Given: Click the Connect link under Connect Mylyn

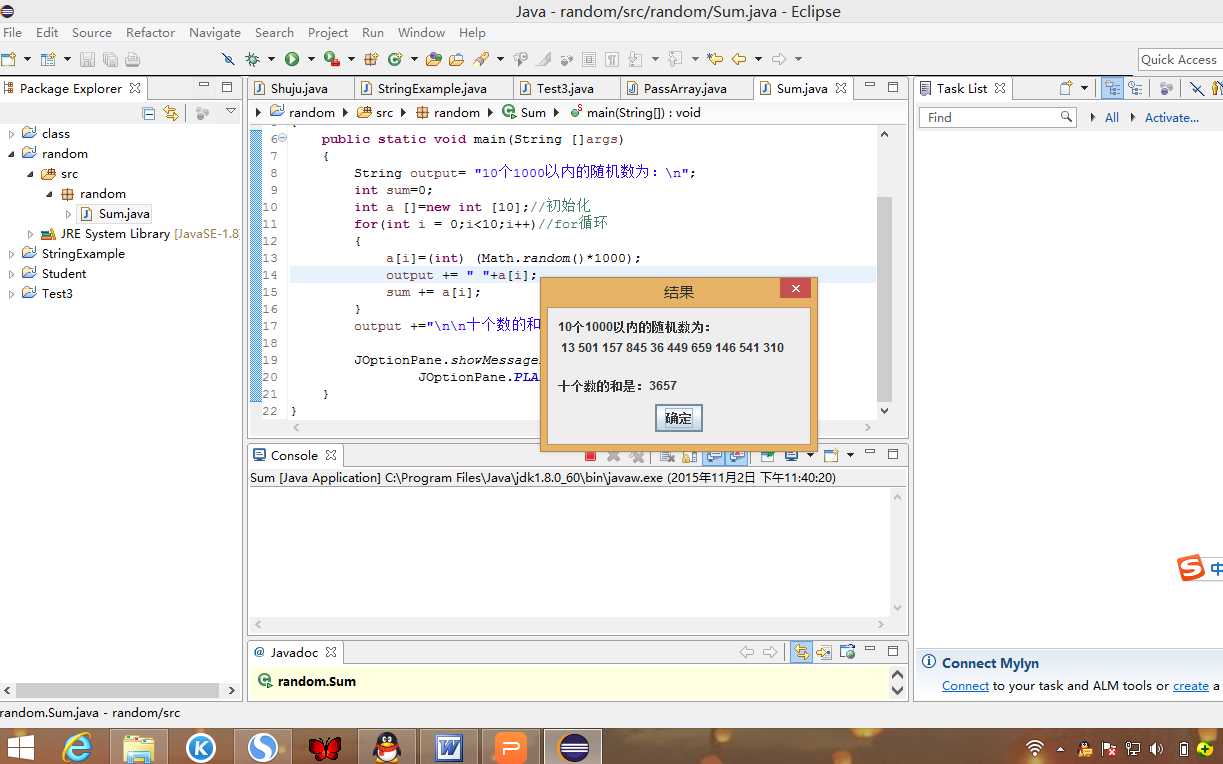Looking at the screenshot, I should (x=965, y=686).
